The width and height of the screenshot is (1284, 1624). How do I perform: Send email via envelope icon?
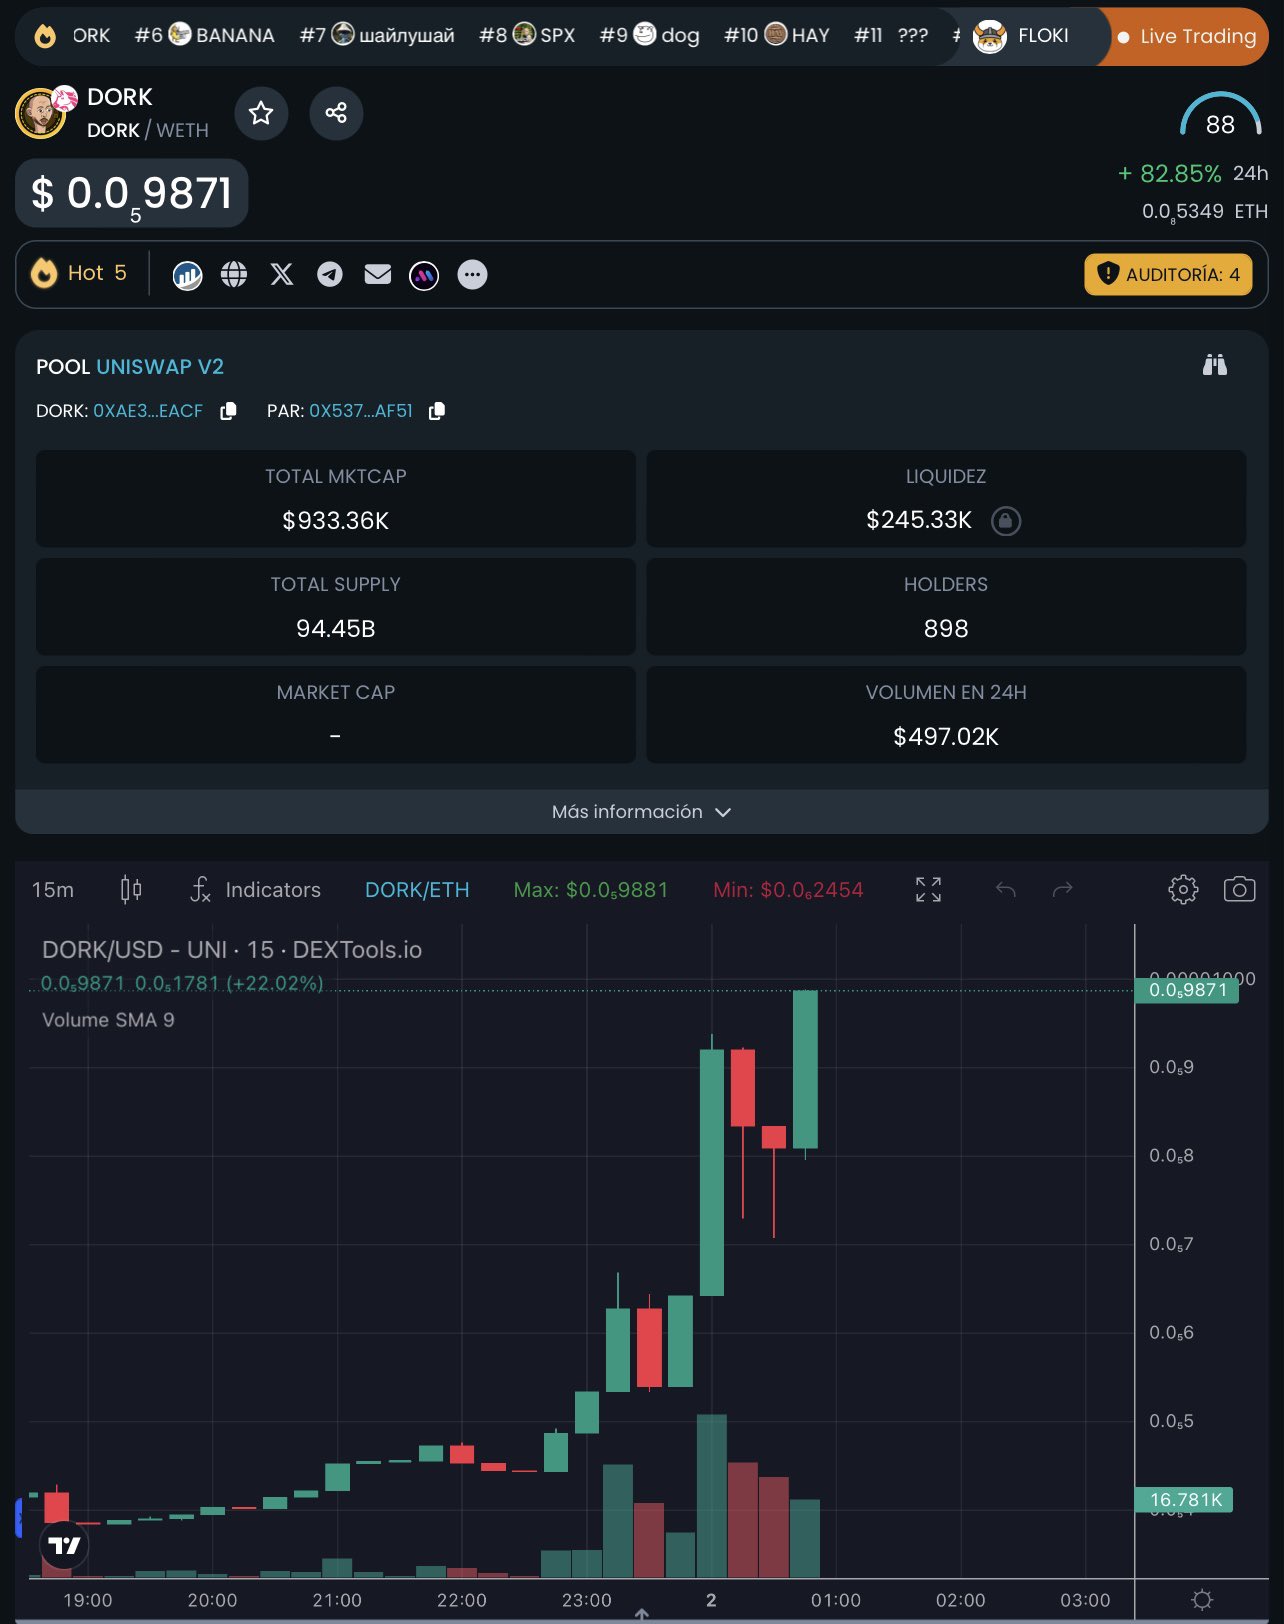coord(378,274)
